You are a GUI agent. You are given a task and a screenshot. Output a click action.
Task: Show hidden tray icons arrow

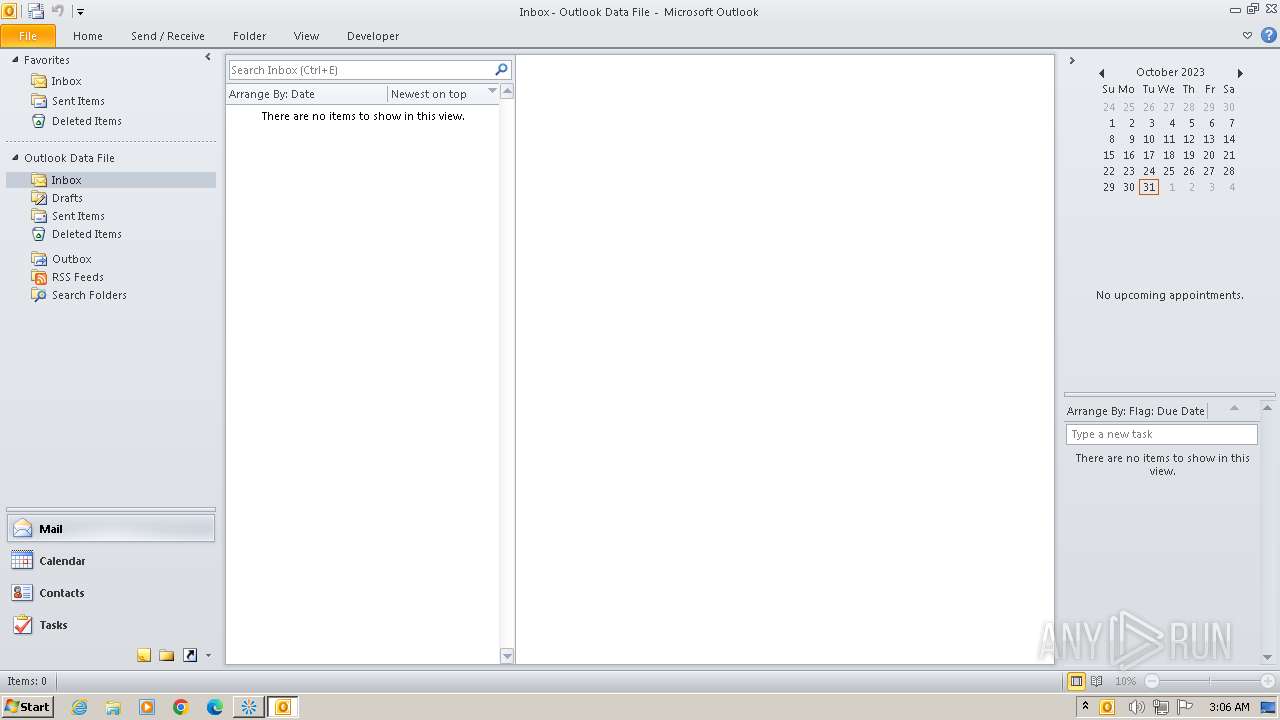(1085, 706)
